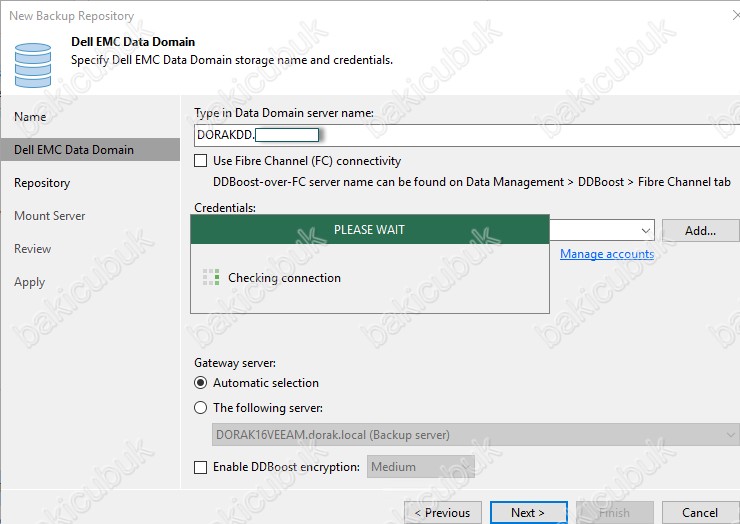Click the Specify Dell EMC Data Domain description text
This screenshot has width=740, height=524.
(232, 60)
